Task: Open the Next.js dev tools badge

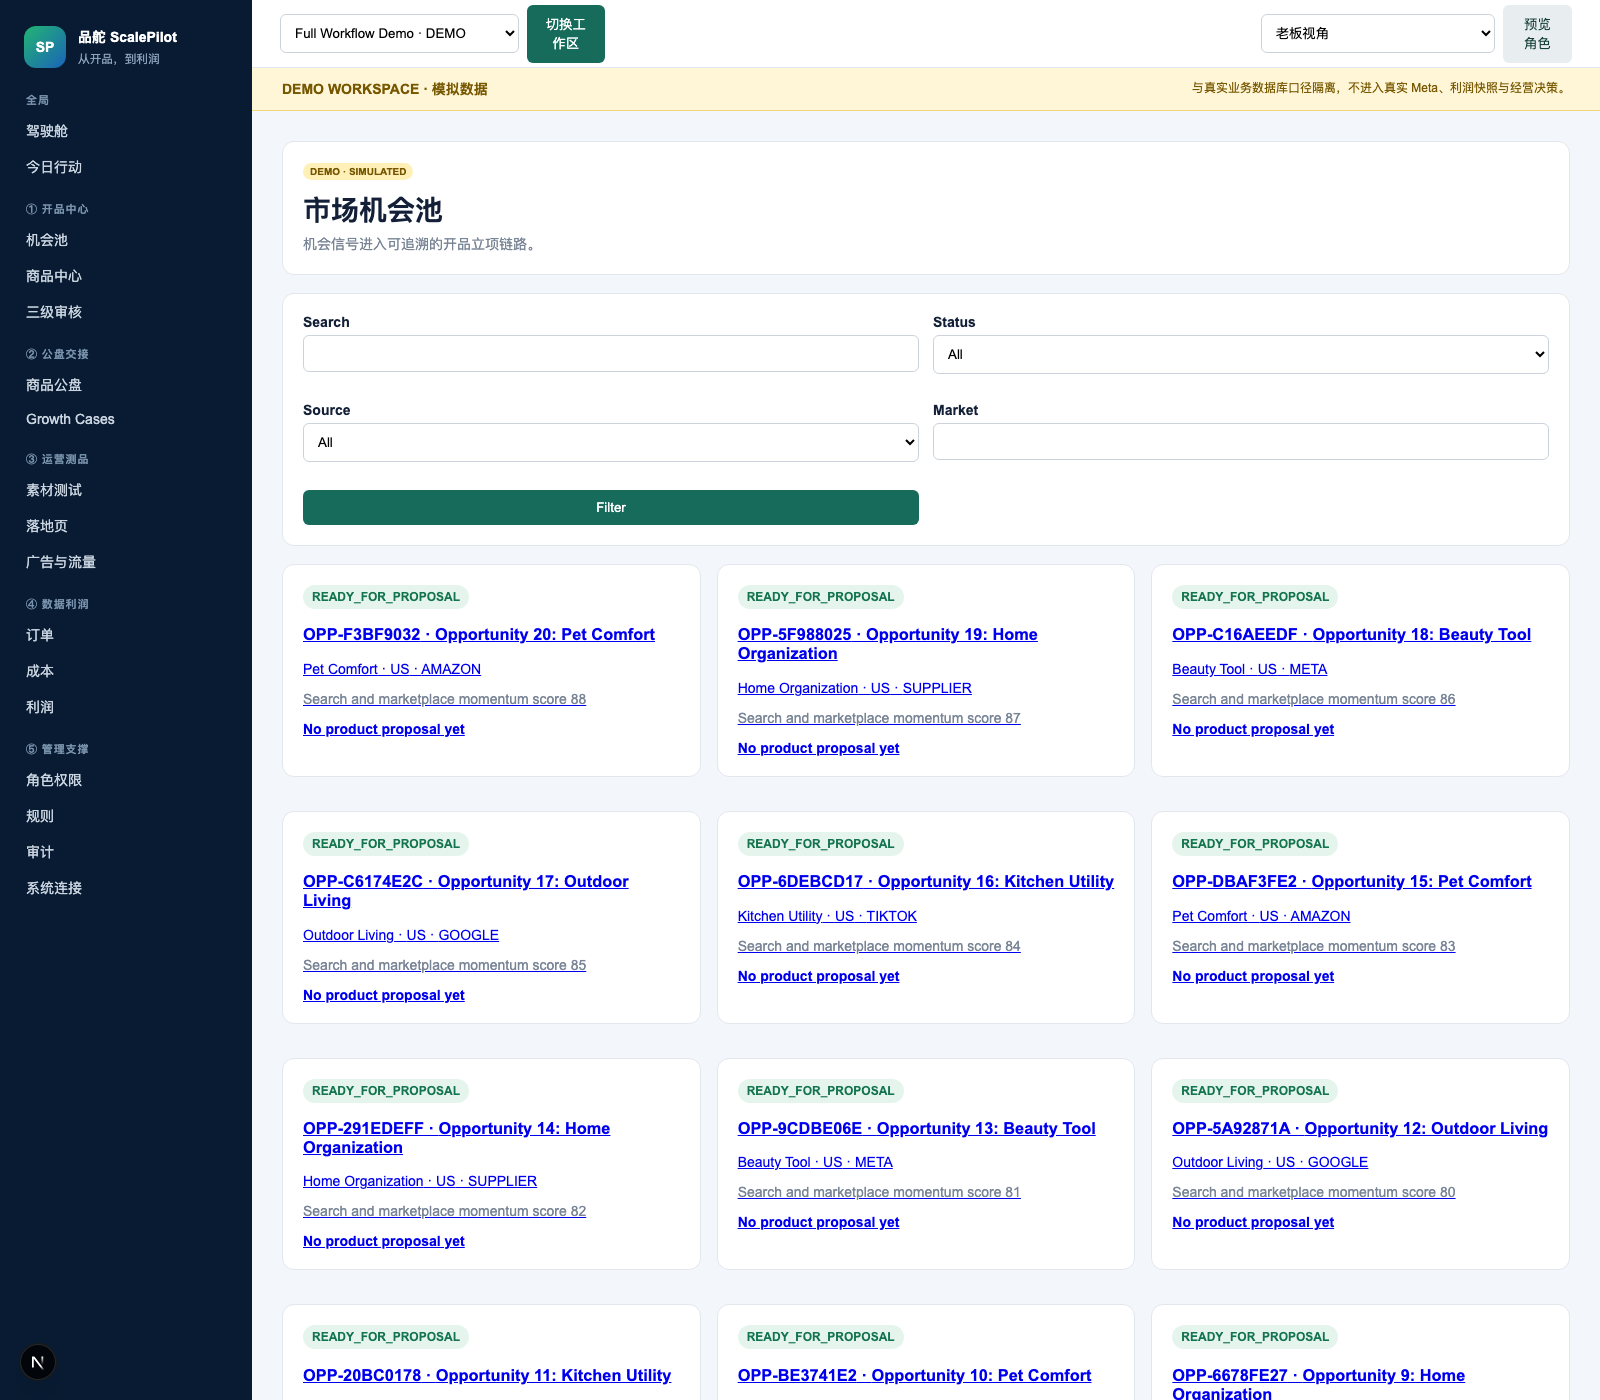Action: [x=38, y=1362]
